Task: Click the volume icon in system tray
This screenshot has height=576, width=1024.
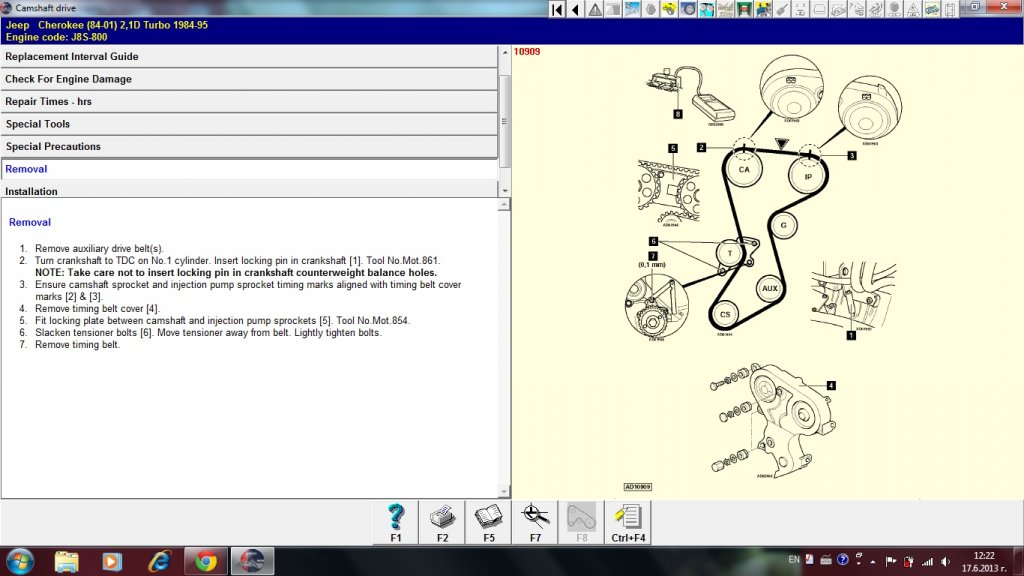Action: tap(945, 561)
